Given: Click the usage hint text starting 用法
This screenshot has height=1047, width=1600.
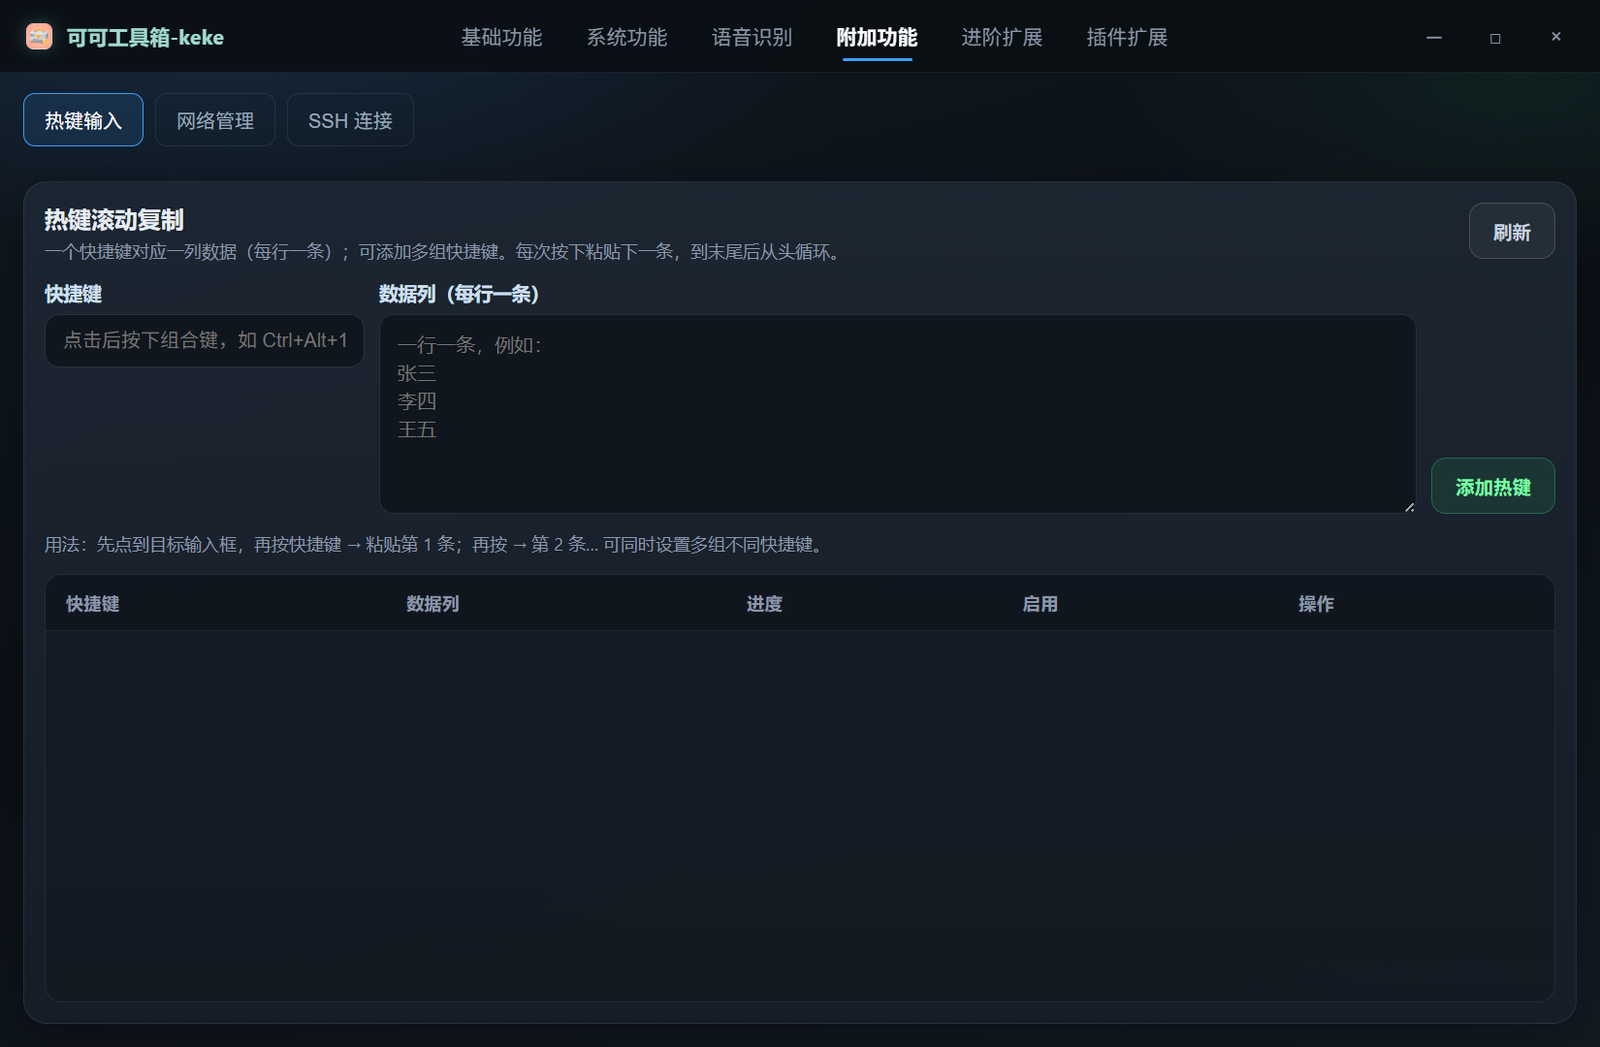Looking at the screenshot, I should 436,545.
